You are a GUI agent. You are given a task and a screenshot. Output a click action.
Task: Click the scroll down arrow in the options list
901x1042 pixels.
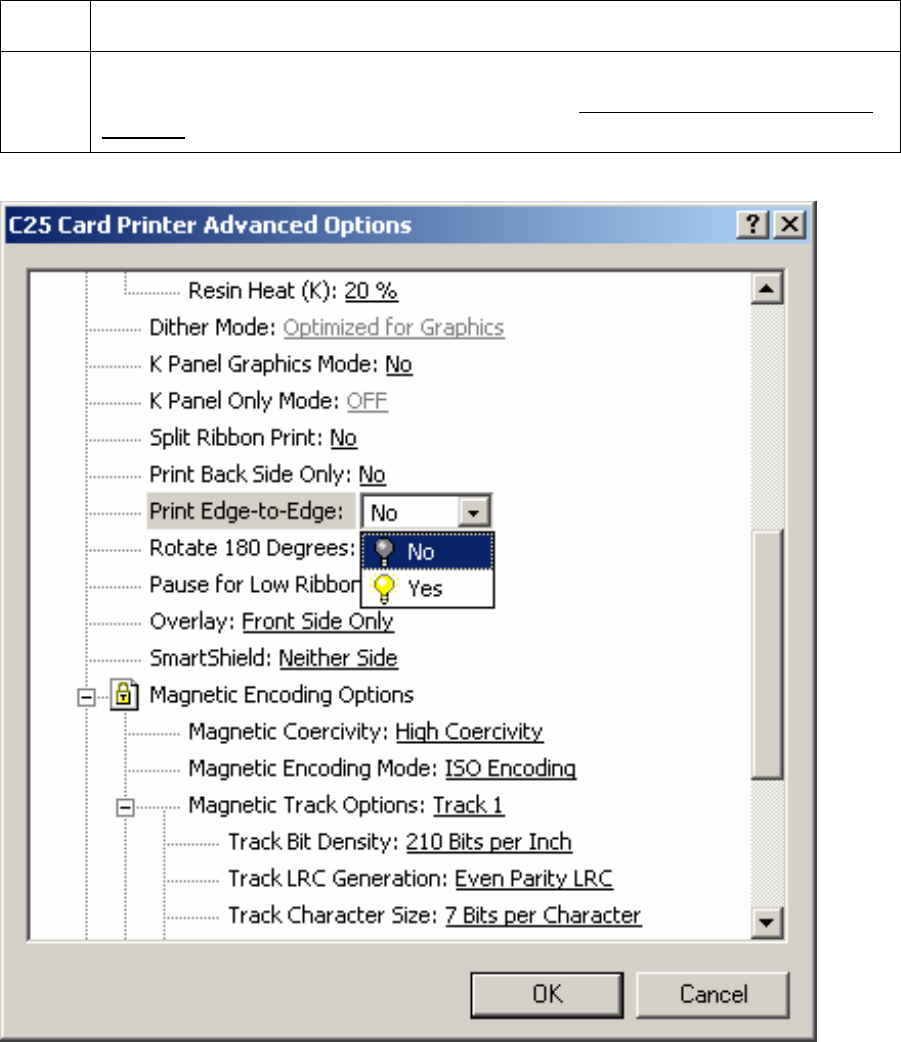(767, 922)
